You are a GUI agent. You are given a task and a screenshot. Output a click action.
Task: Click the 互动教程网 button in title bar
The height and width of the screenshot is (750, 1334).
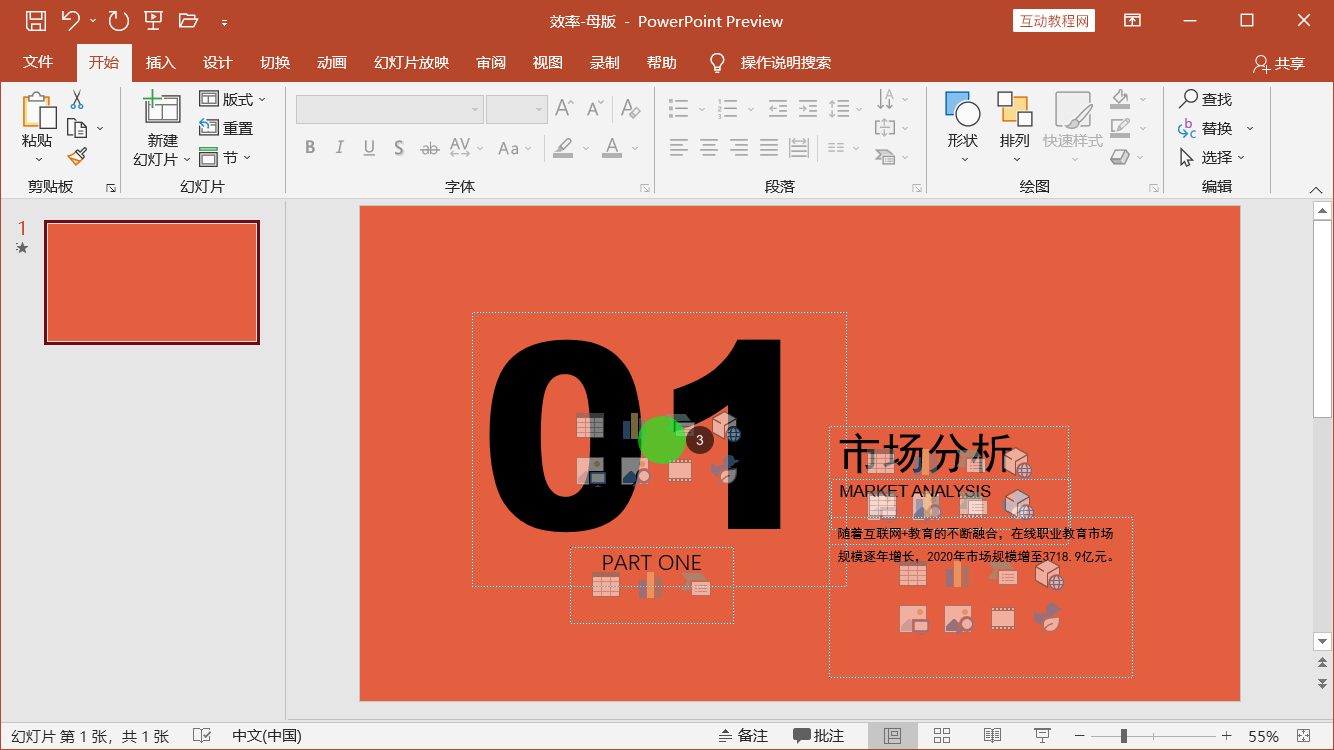1054,21
